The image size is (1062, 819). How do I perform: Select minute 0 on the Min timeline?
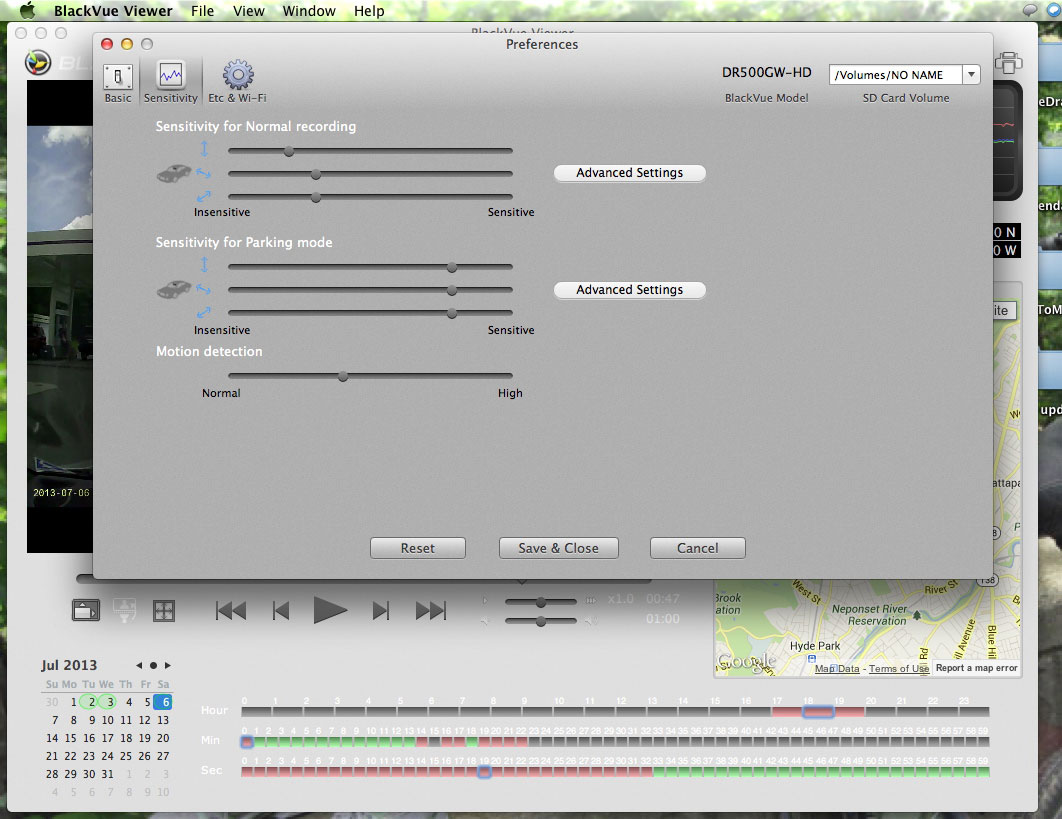247,742
